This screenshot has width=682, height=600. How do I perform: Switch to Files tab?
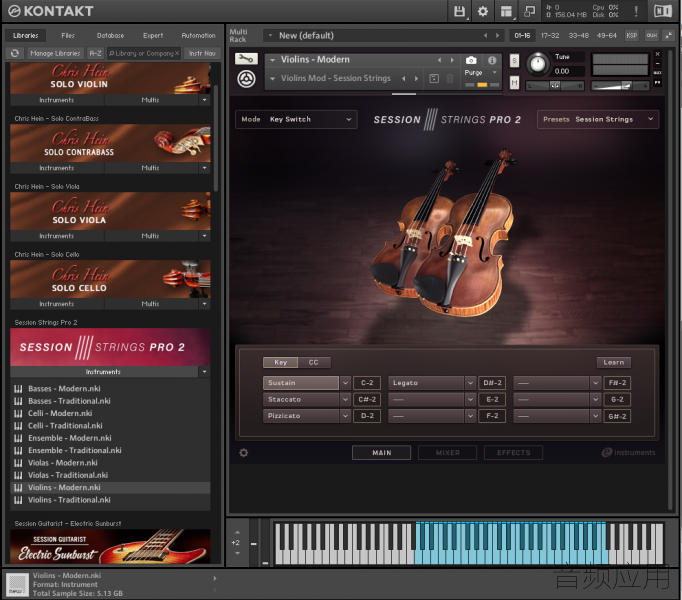tap(68, 35)
